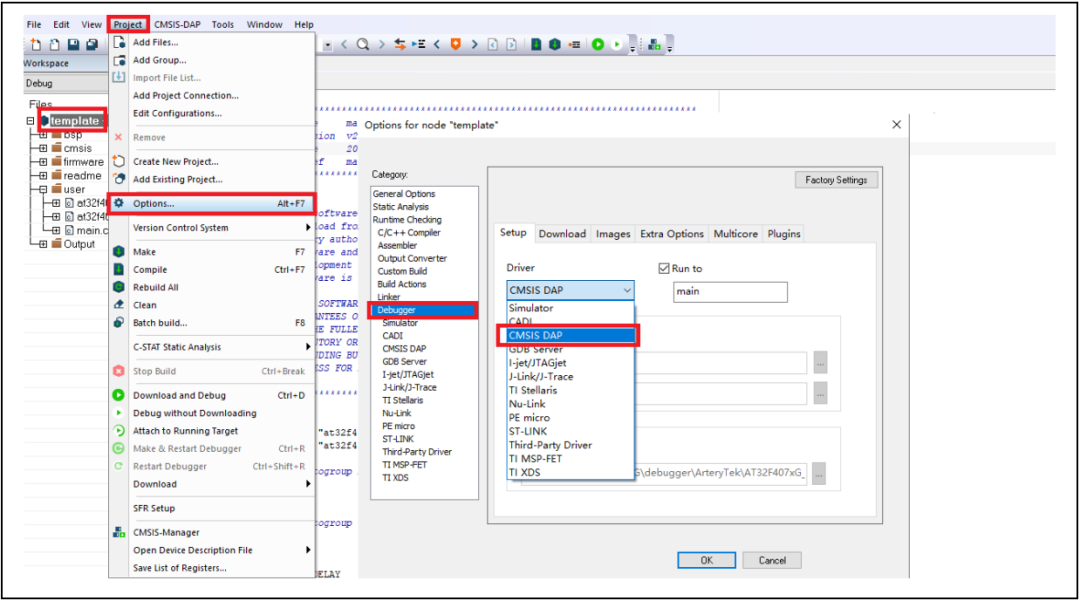This screenshot has height=601, width=1080.
Task: Switch to the Download tab
Action: (x=562, y=234)
